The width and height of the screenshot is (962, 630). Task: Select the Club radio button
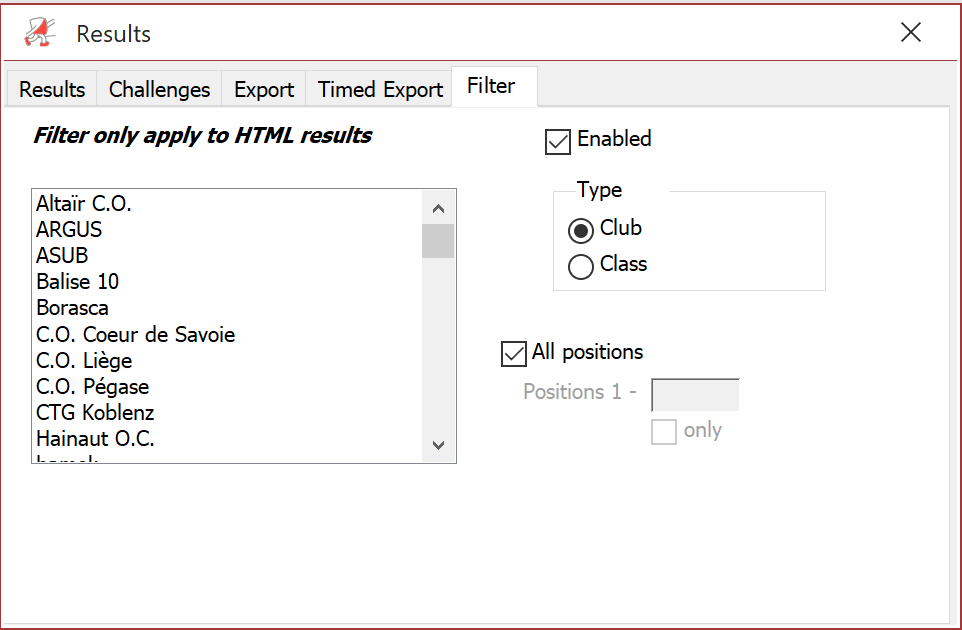580,231
